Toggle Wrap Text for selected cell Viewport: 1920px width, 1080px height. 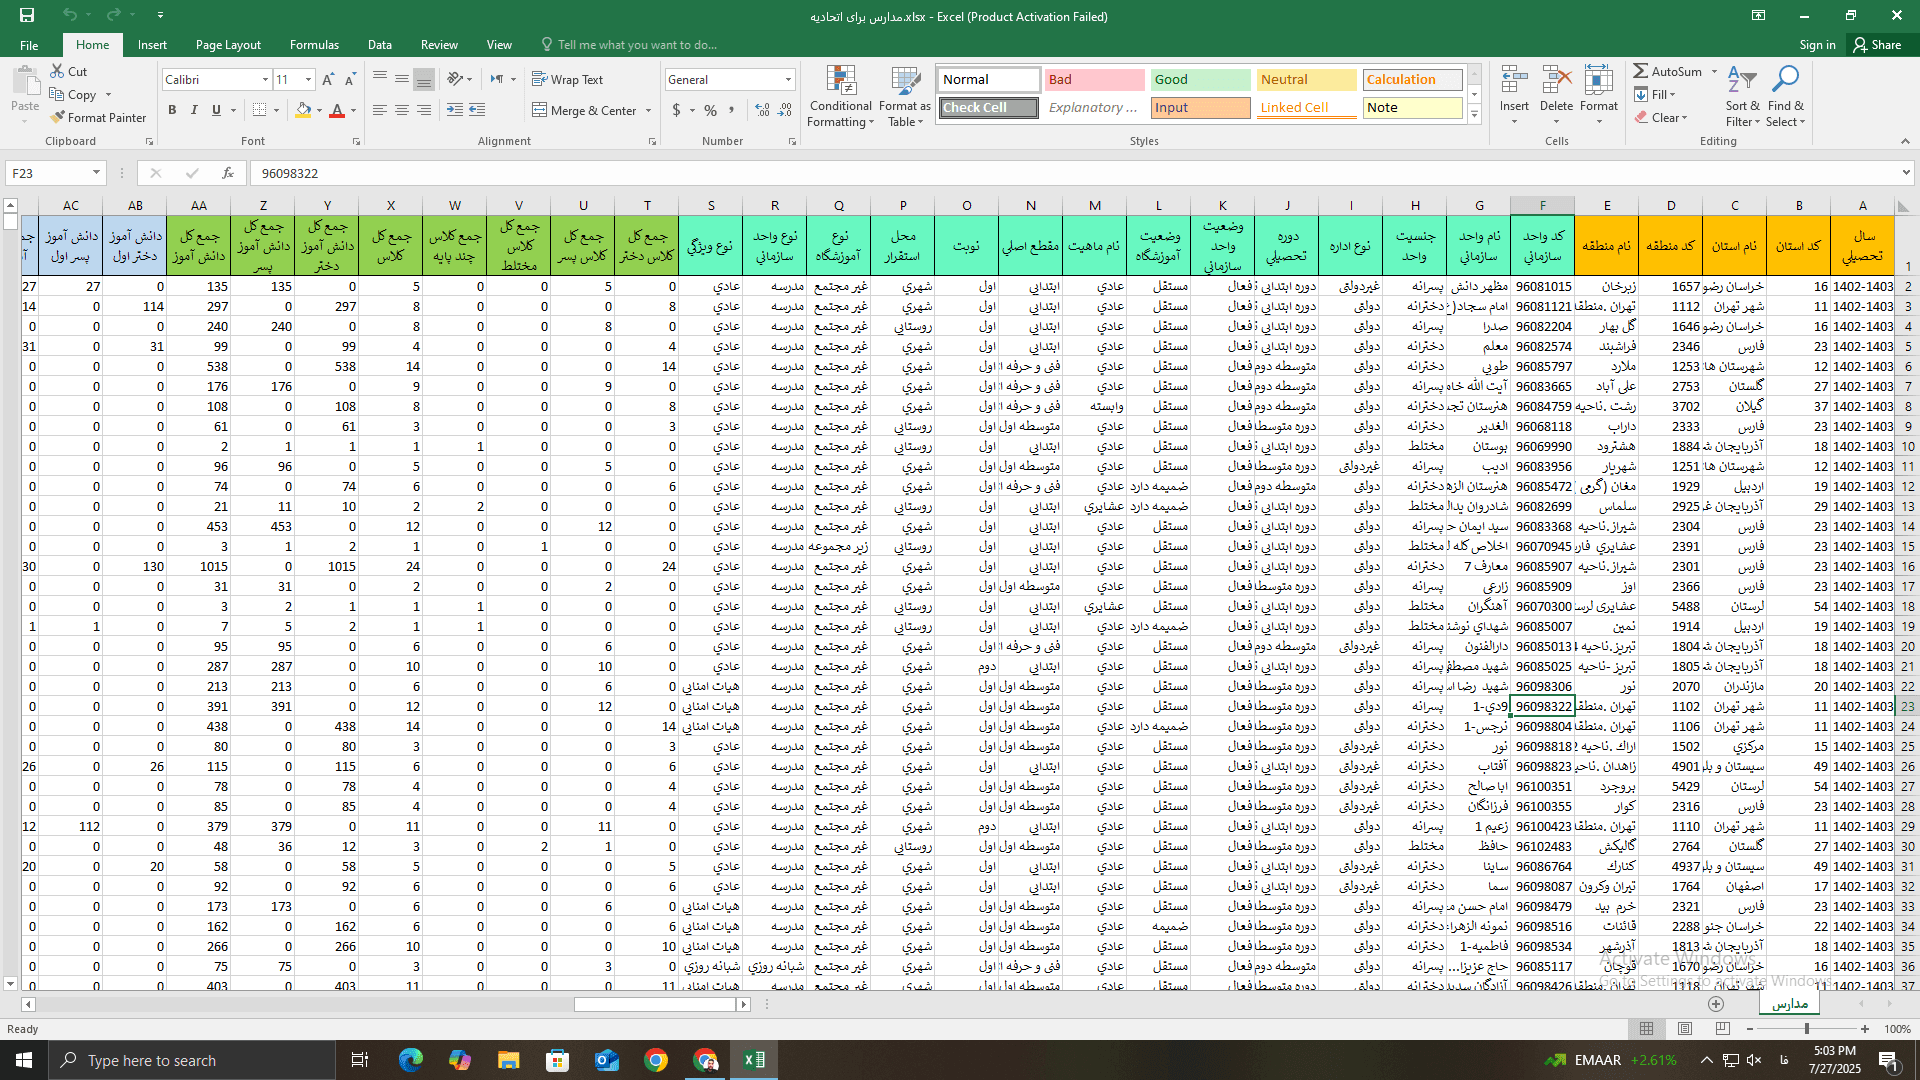click(x=567, y=79)
